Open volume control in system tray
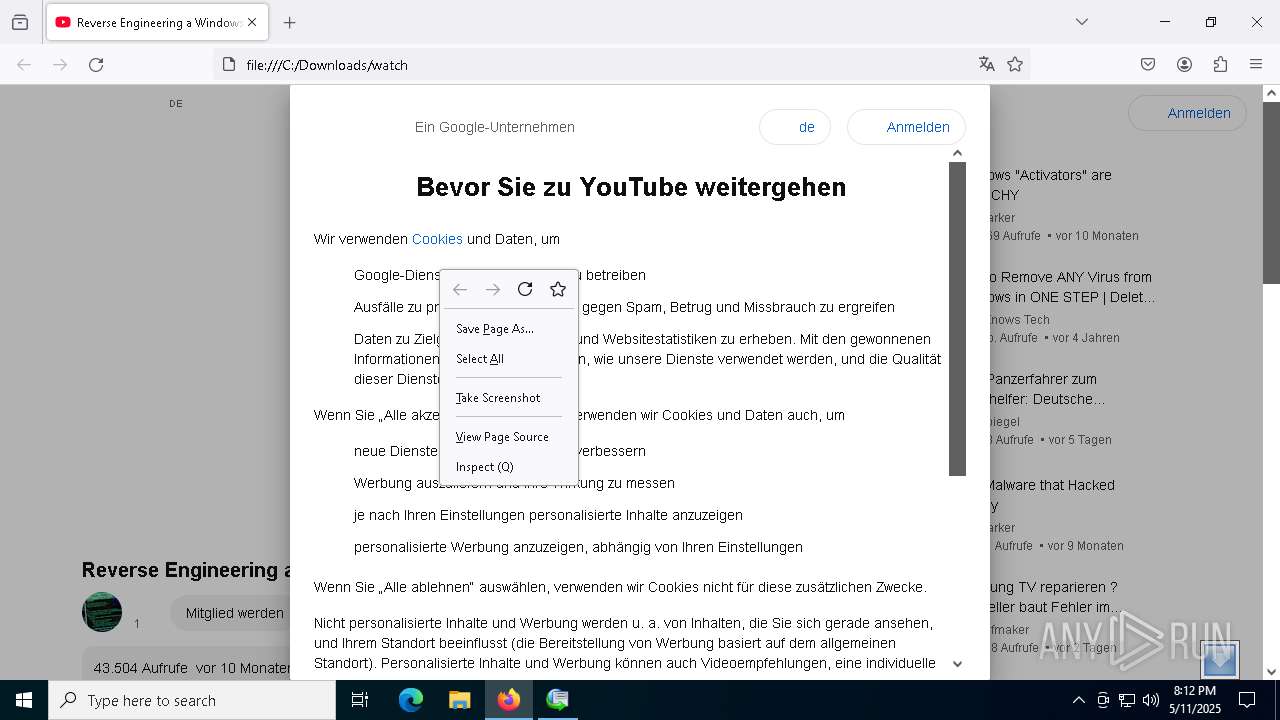The image size is (1280, 720). tap(1151, 700)
